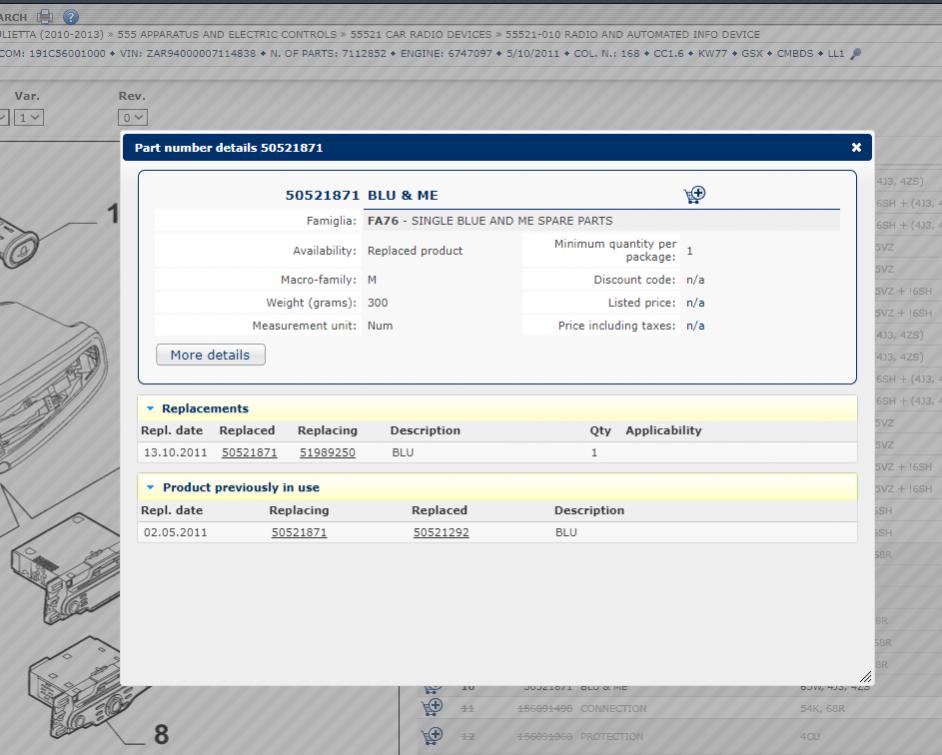Collapse the Product previously in use section
The image size is (942, 755).
tap(150, 487)
